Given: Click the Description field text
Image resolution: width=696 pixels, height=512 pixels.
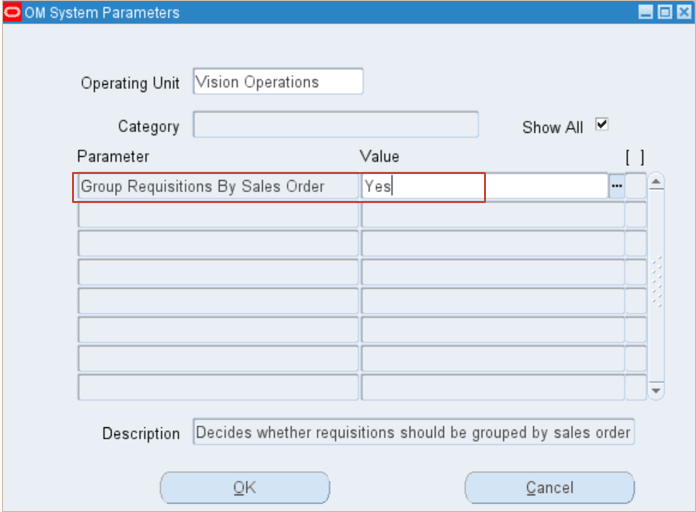Looking at the screenshot, I should (413, 432).
